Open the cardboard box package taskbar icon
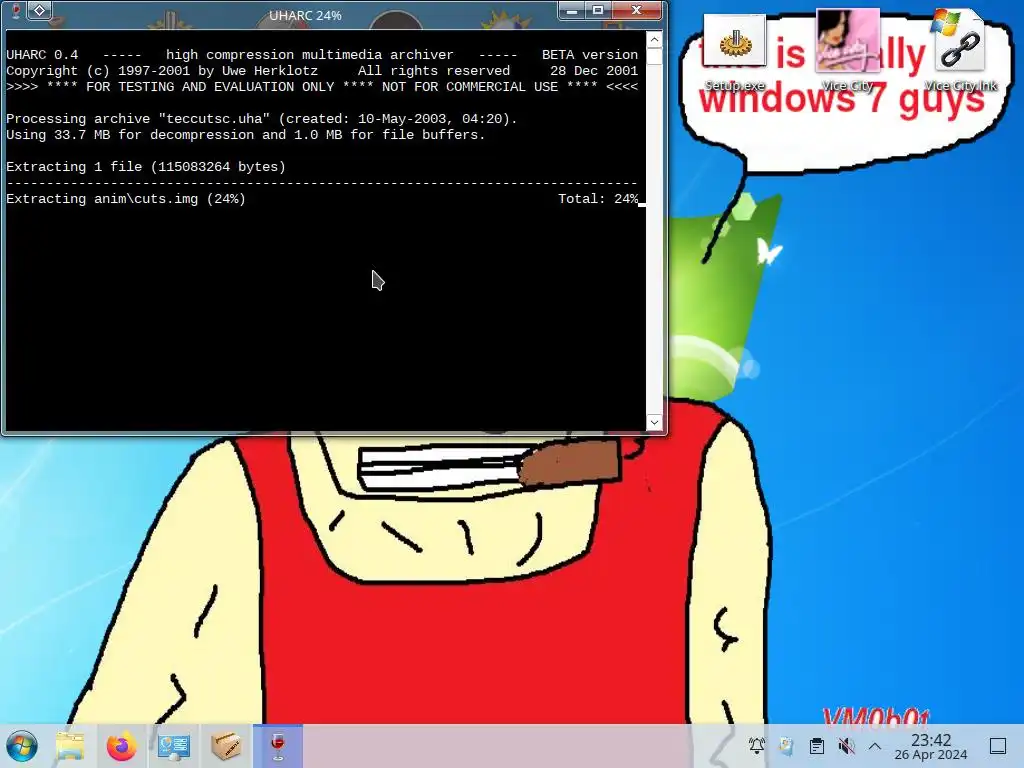 (226, 746)
